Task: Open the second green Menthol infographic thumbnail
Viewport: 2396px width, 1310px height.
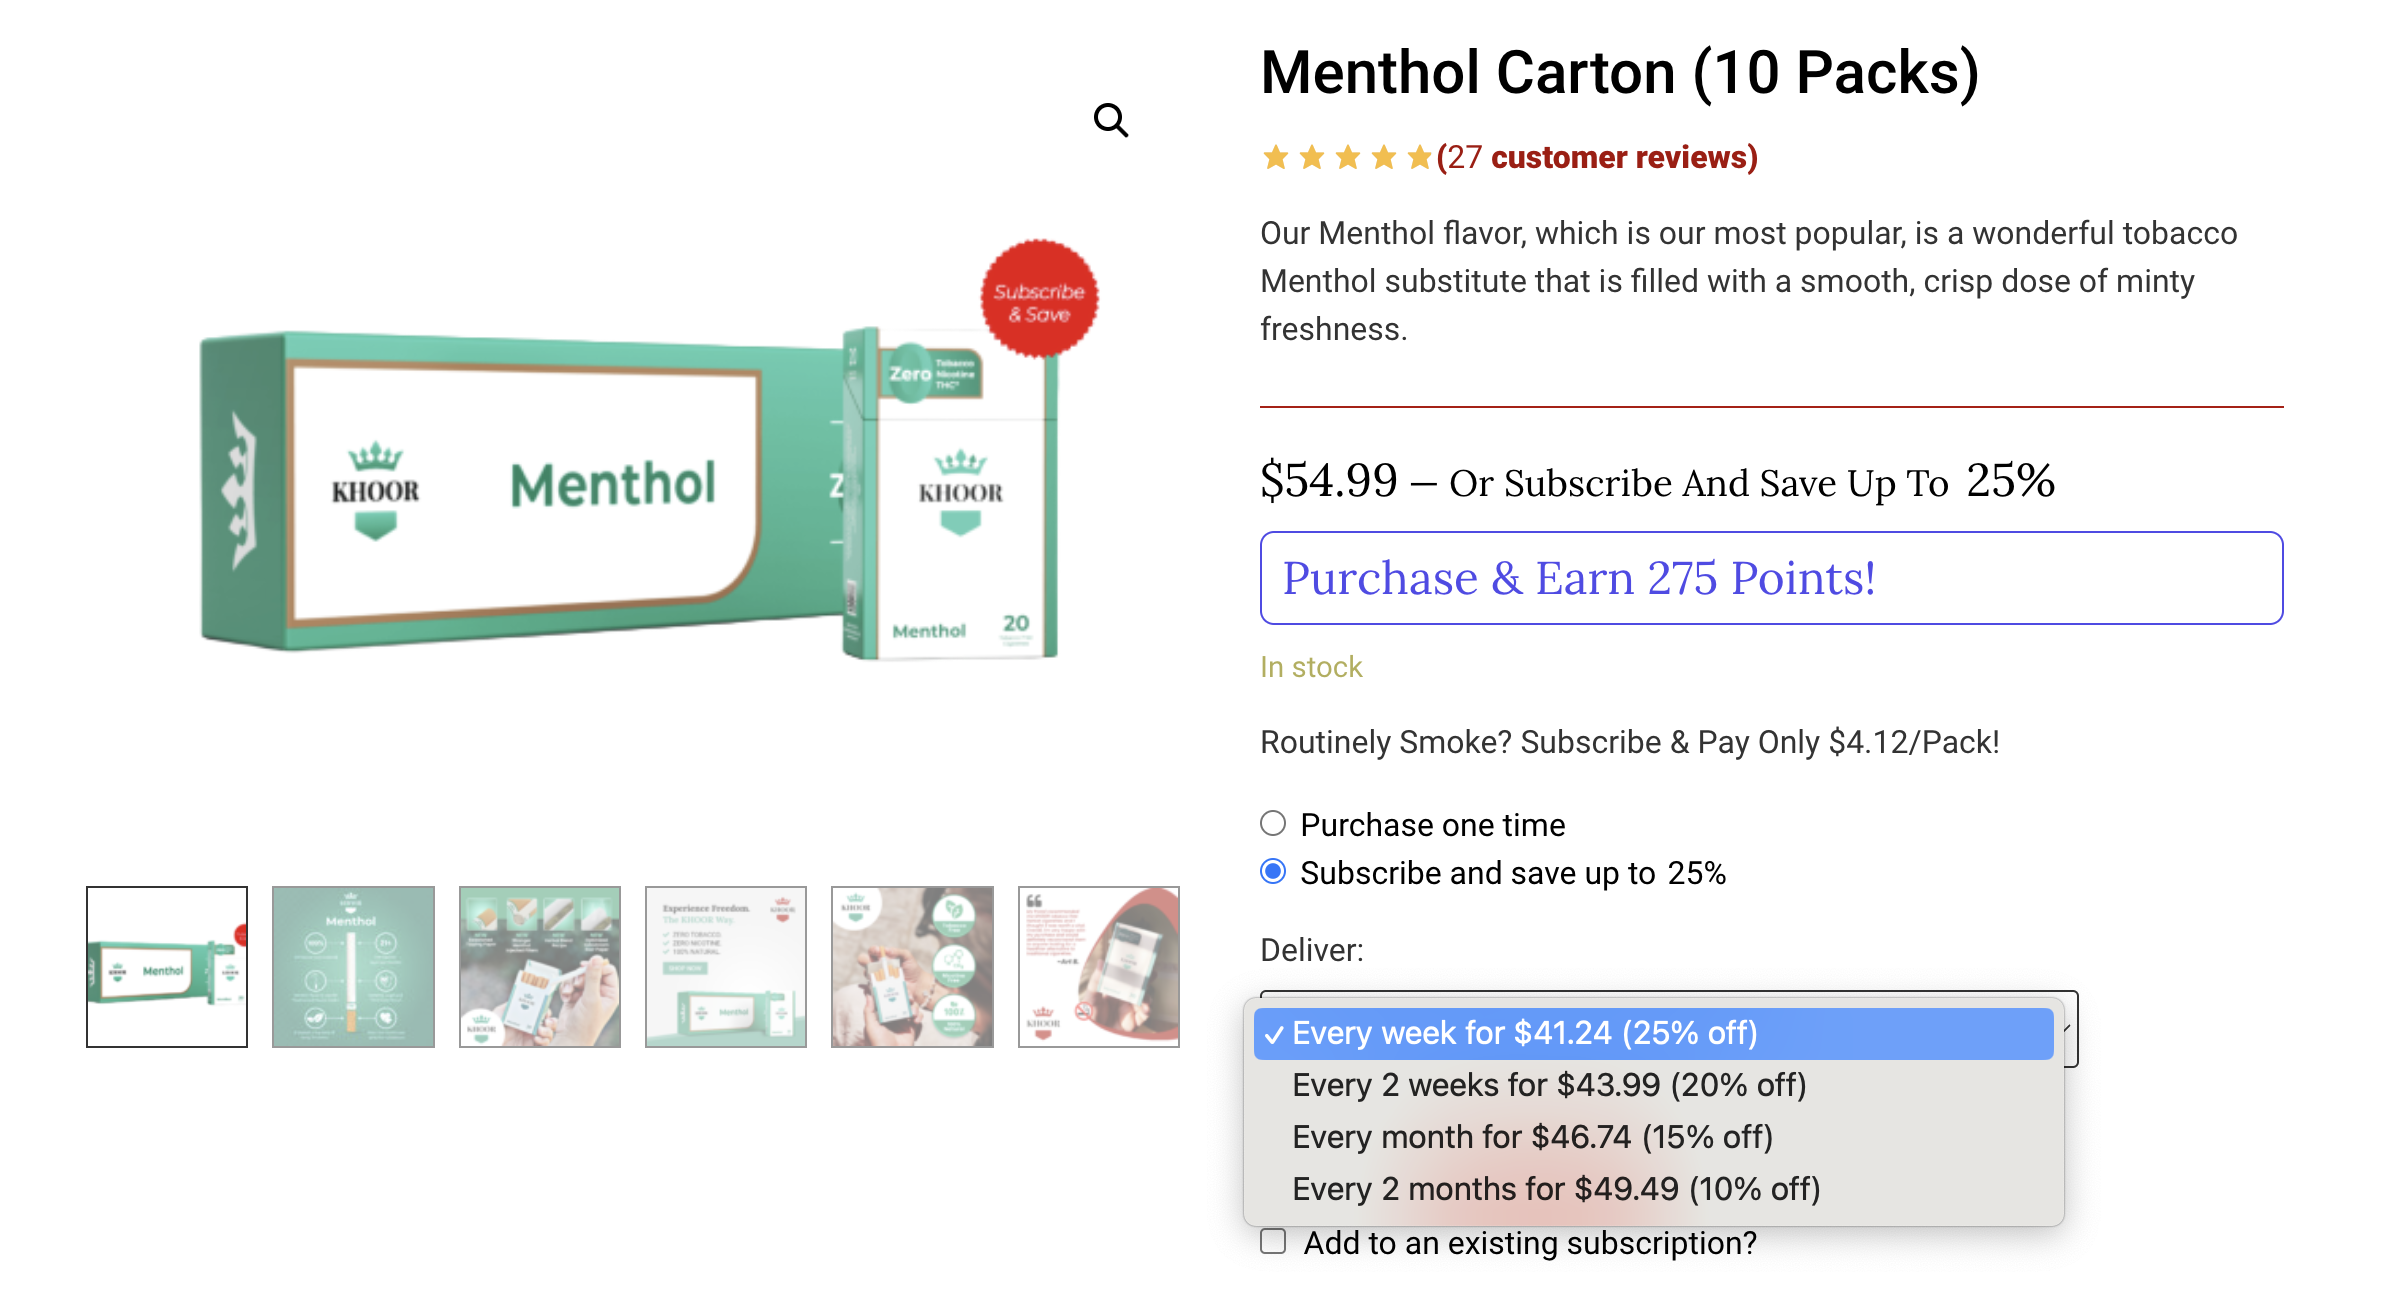Action: [353, 967]
